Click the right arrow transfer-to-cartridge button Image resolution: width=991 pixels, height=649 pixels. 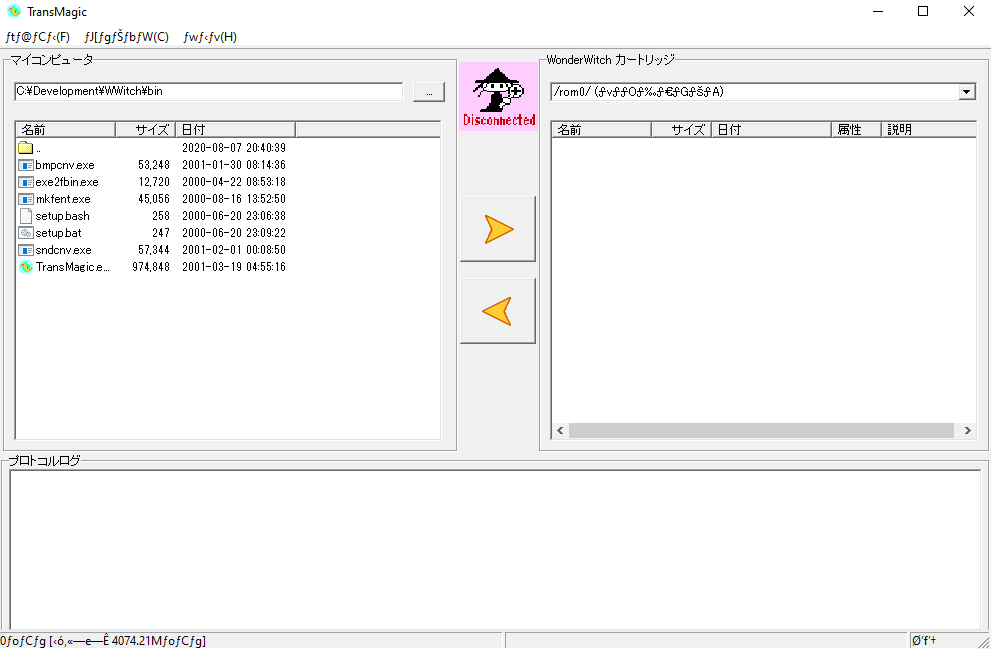(498, 229)
